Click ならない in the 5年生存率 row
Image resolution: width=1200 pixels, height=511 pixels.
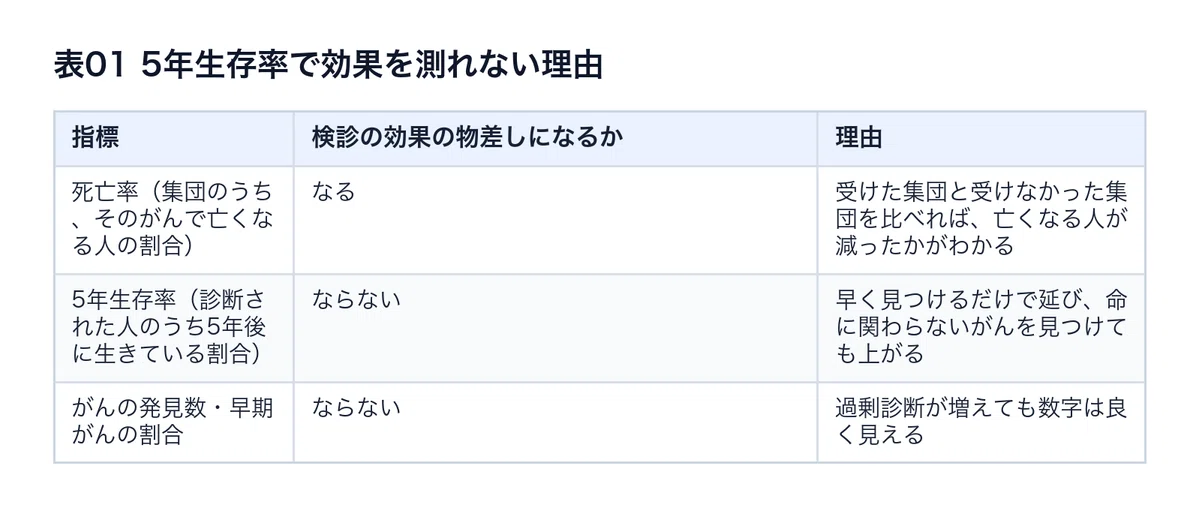[356, 299]
